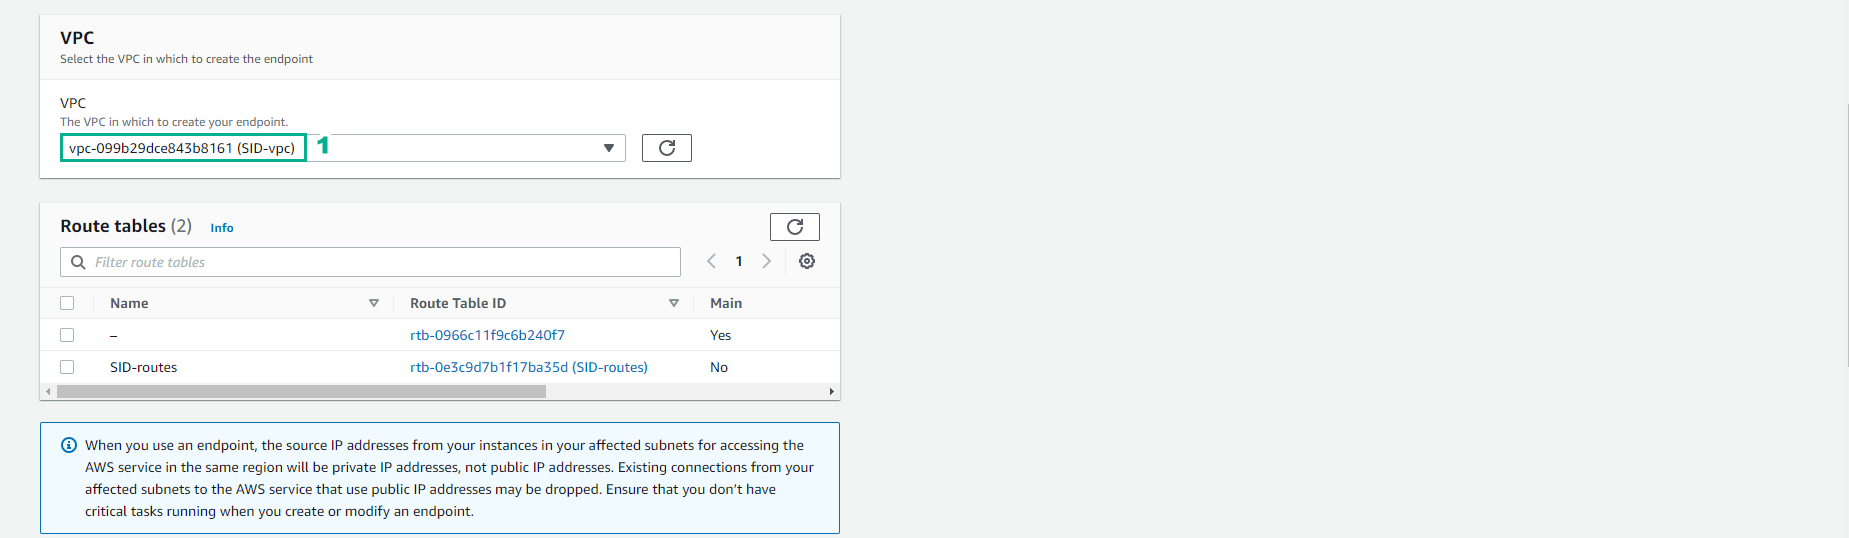
Task: Open rtb-0e3c9d7b1f17ba35d (SID-routes) link
Action: pos(528,367)
